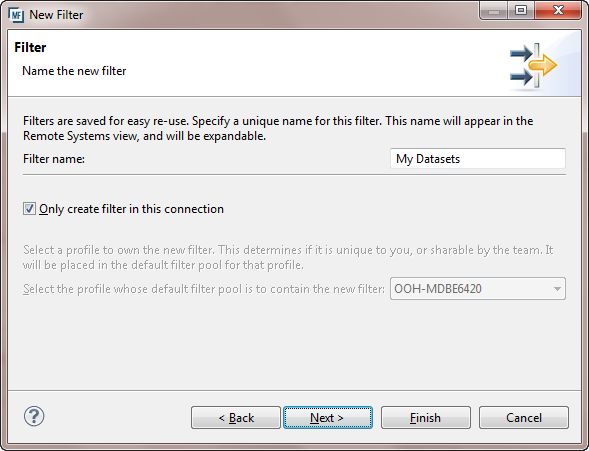Viewport: 589px width, 451px height.
Task: Click the 'Filter name:' label
Action: pos(54,159)
